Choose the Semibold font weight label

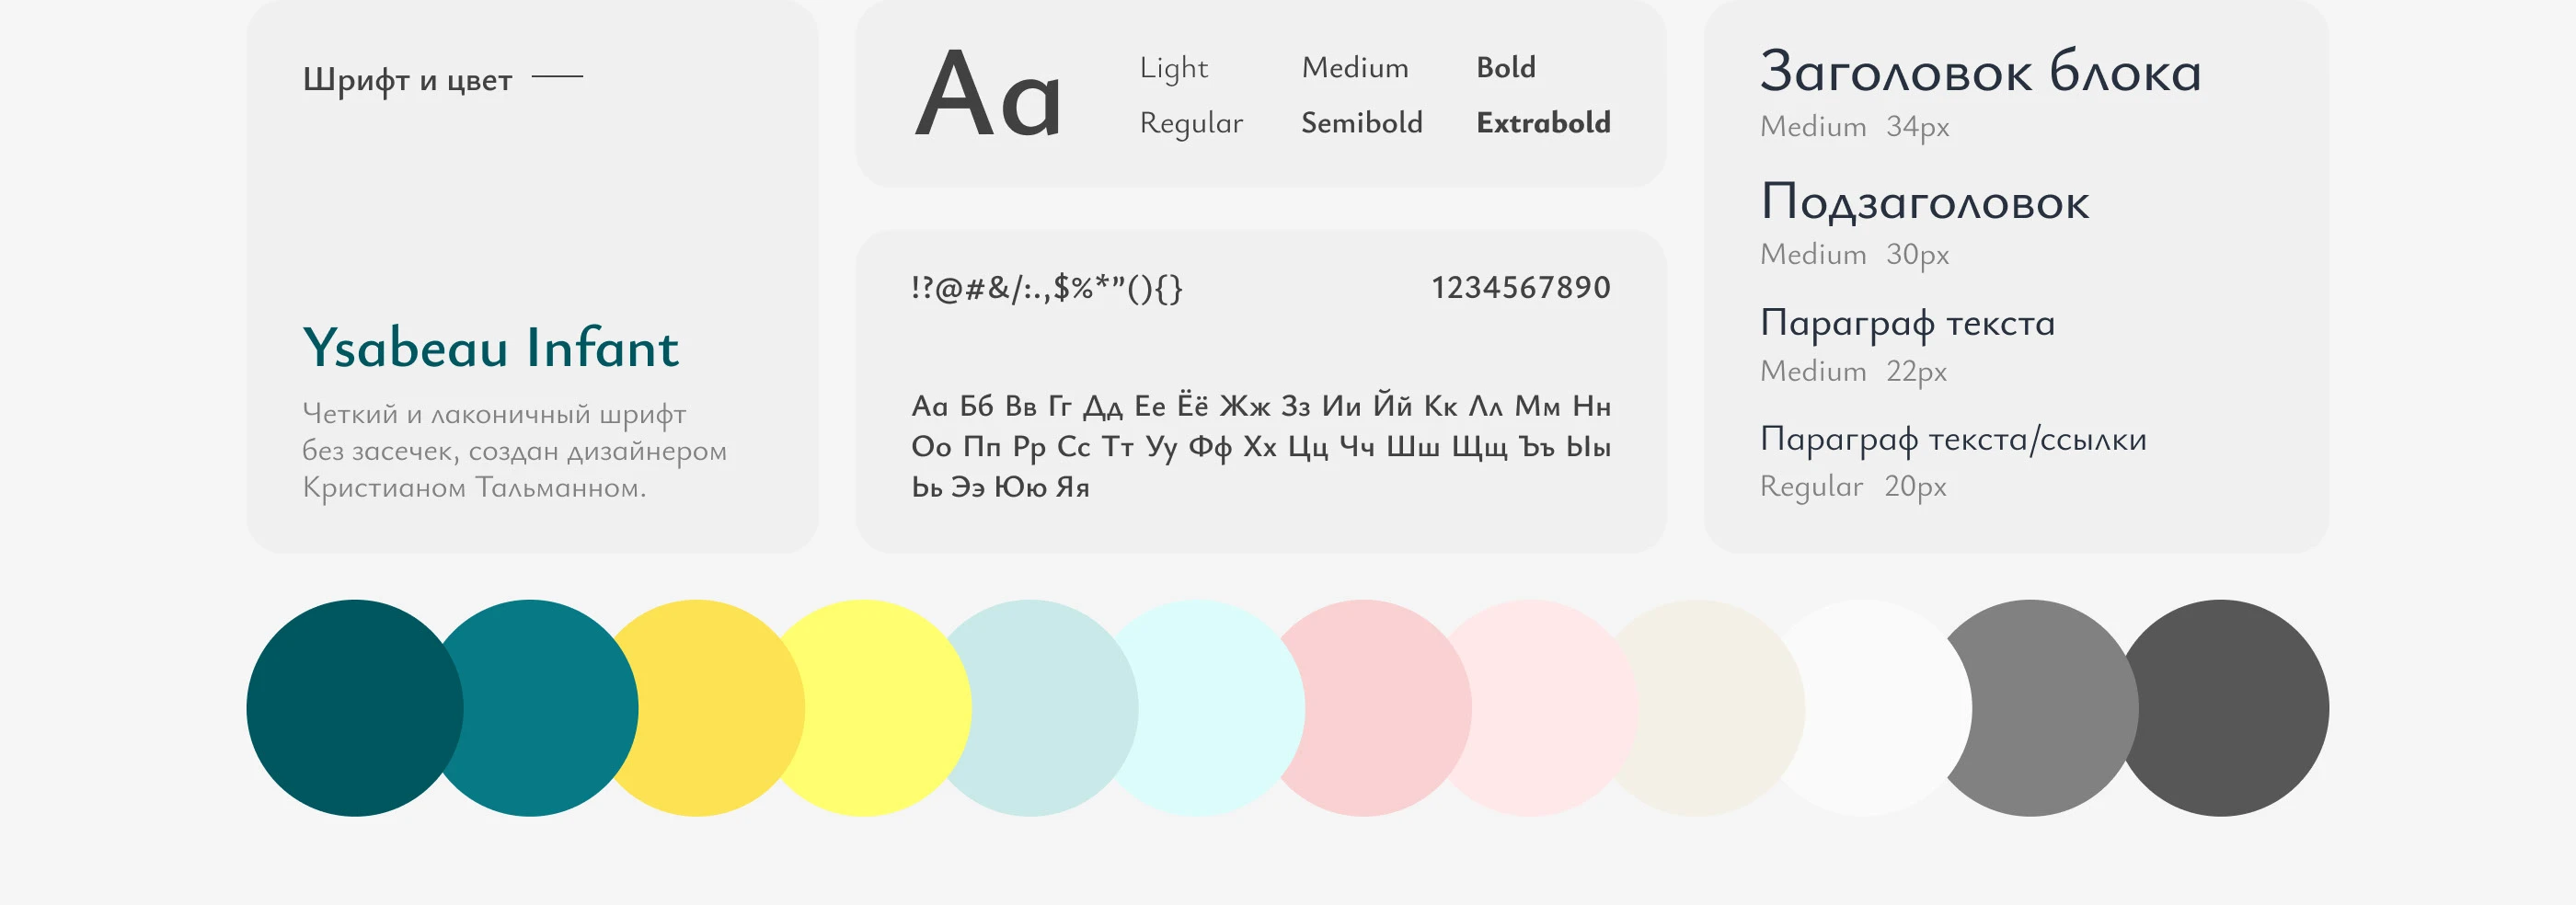click(1361, 123)
